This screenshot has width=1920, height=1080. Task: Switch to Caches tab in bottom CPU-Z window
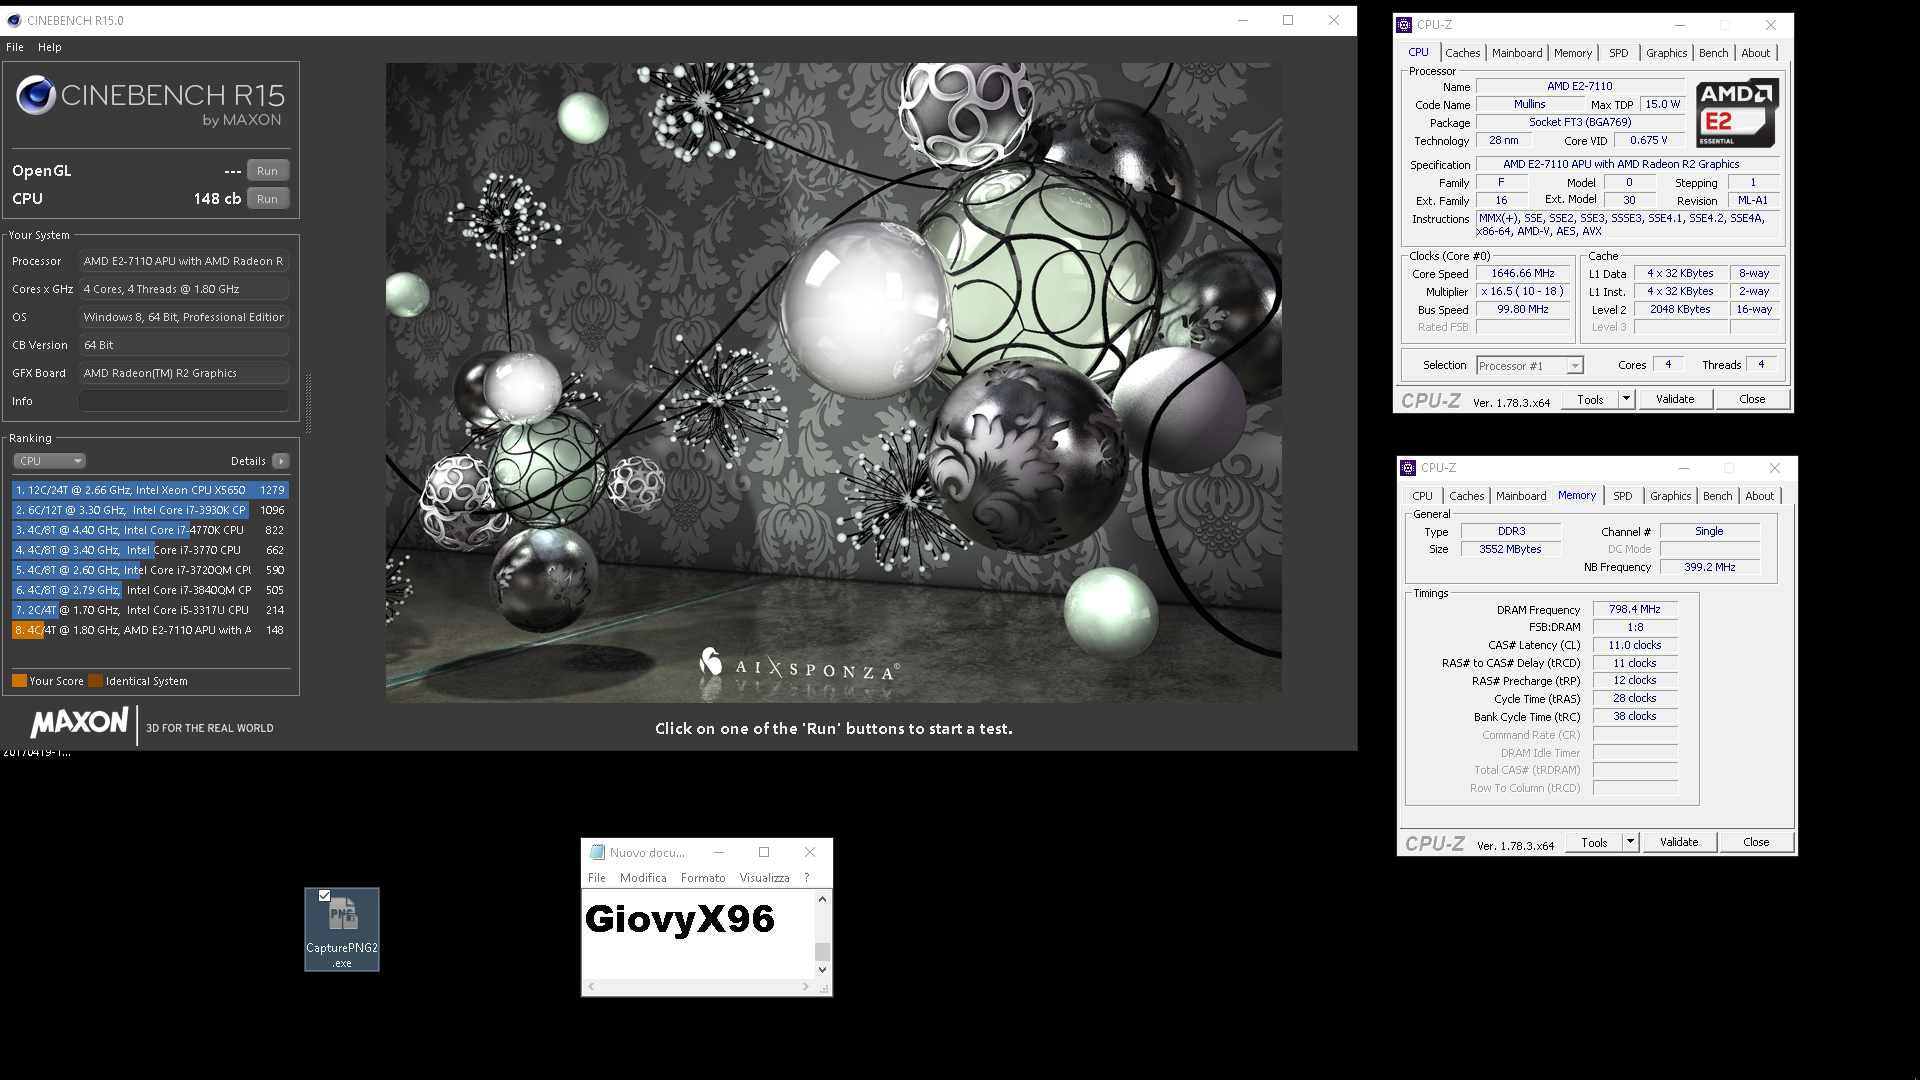click(1466, 496)
